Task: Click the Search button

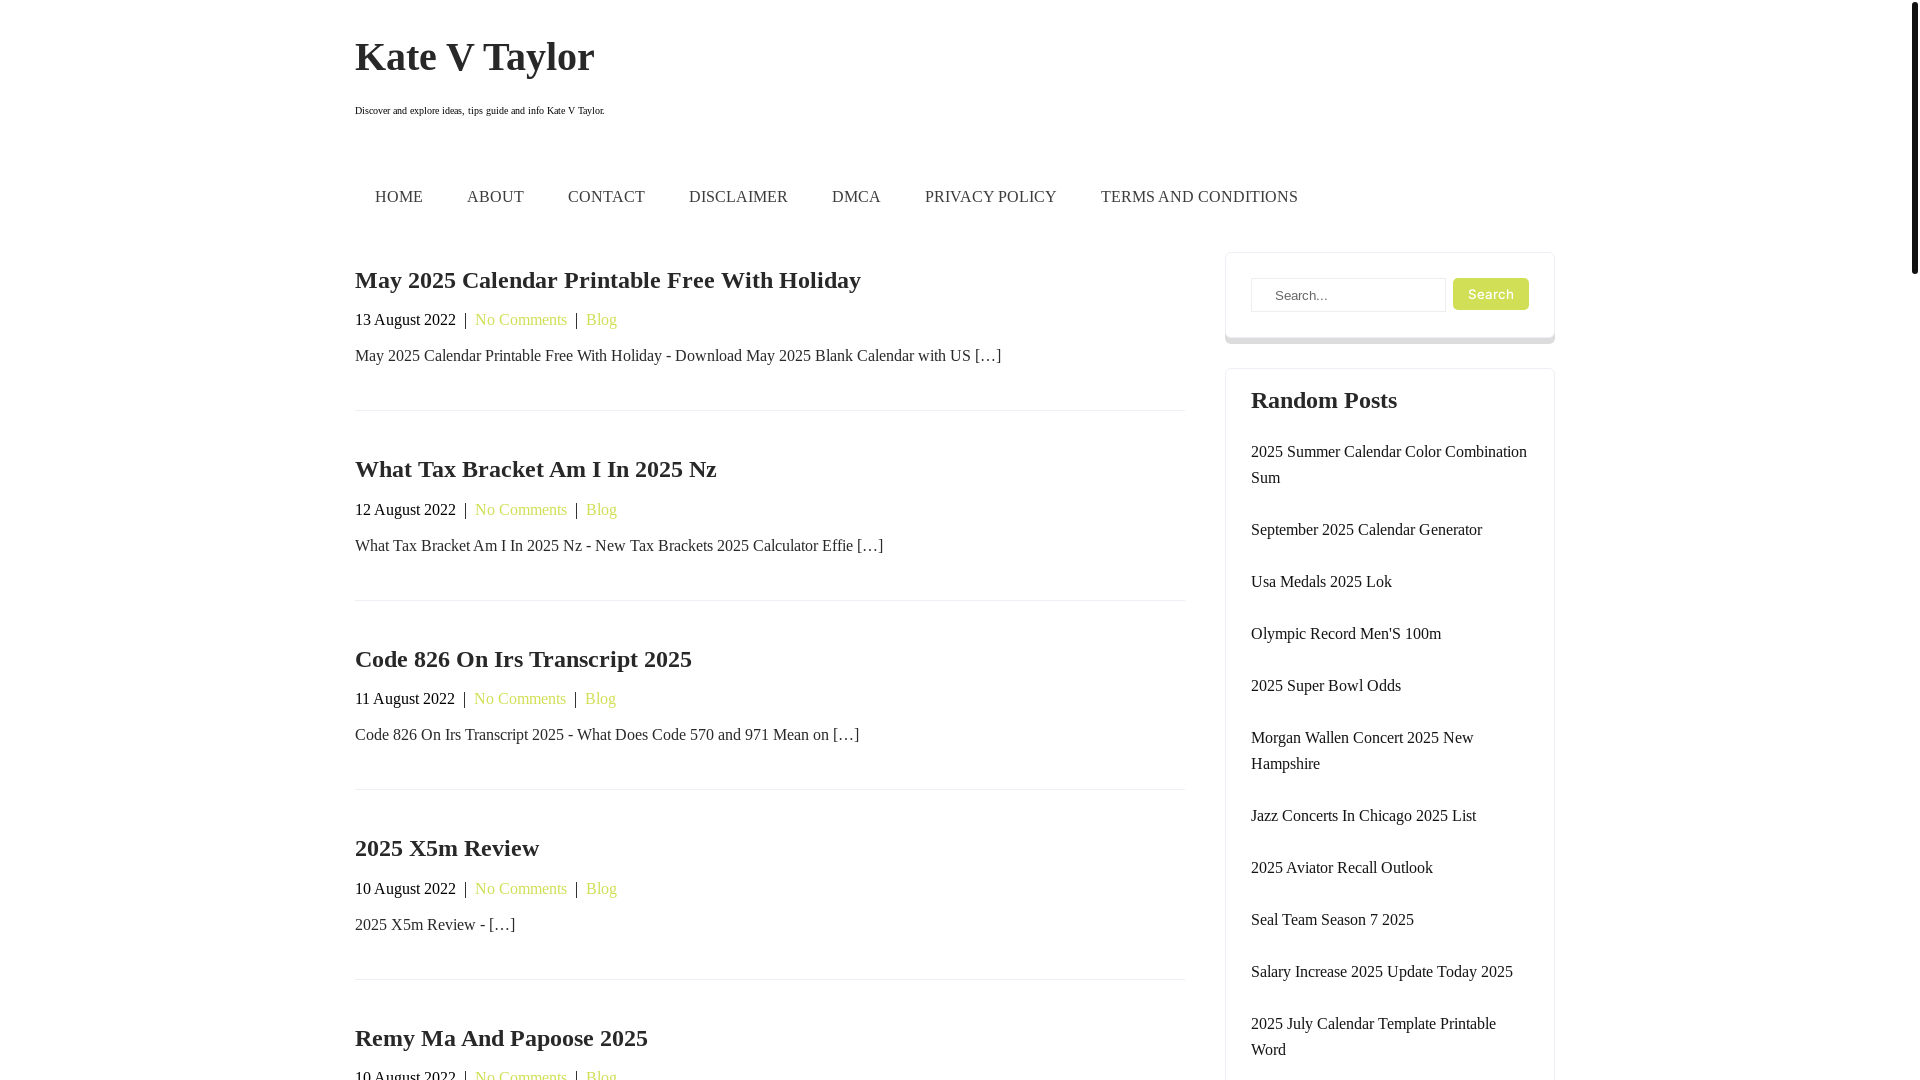Action: click(1490, 294)
